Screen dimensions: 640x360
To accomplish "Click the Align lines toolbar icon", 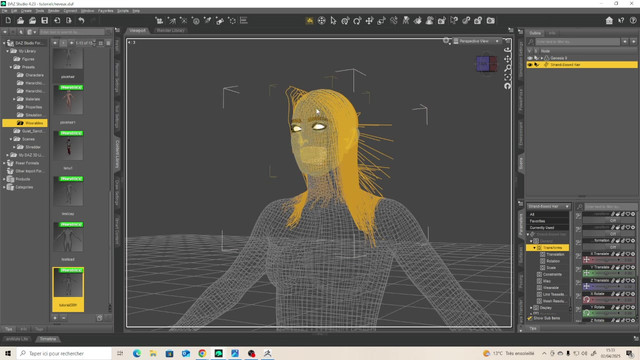I will [244, 20].
